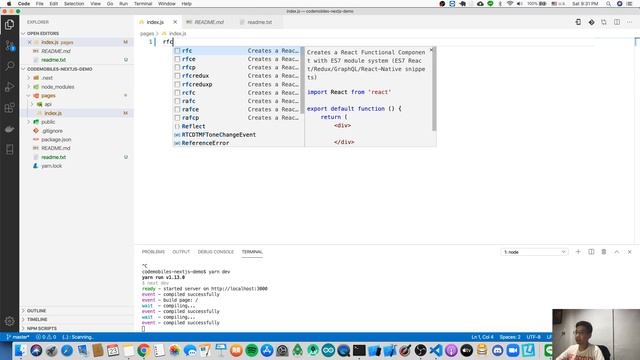This screenshot has height=360, width=640.
Task: Select the RTCDTMFToneChangeEvent suggestion
Action: (238, 134)
